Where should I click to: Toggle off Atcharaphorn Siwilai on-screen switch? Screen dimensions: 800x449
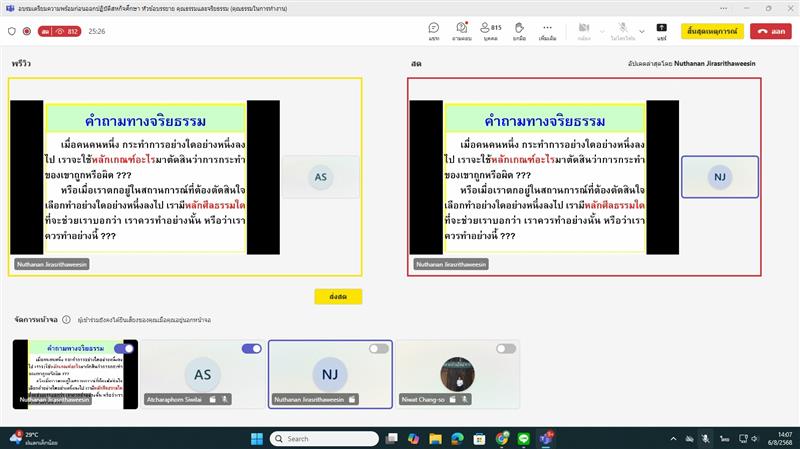pyautogui.click(x=251, y=348)
